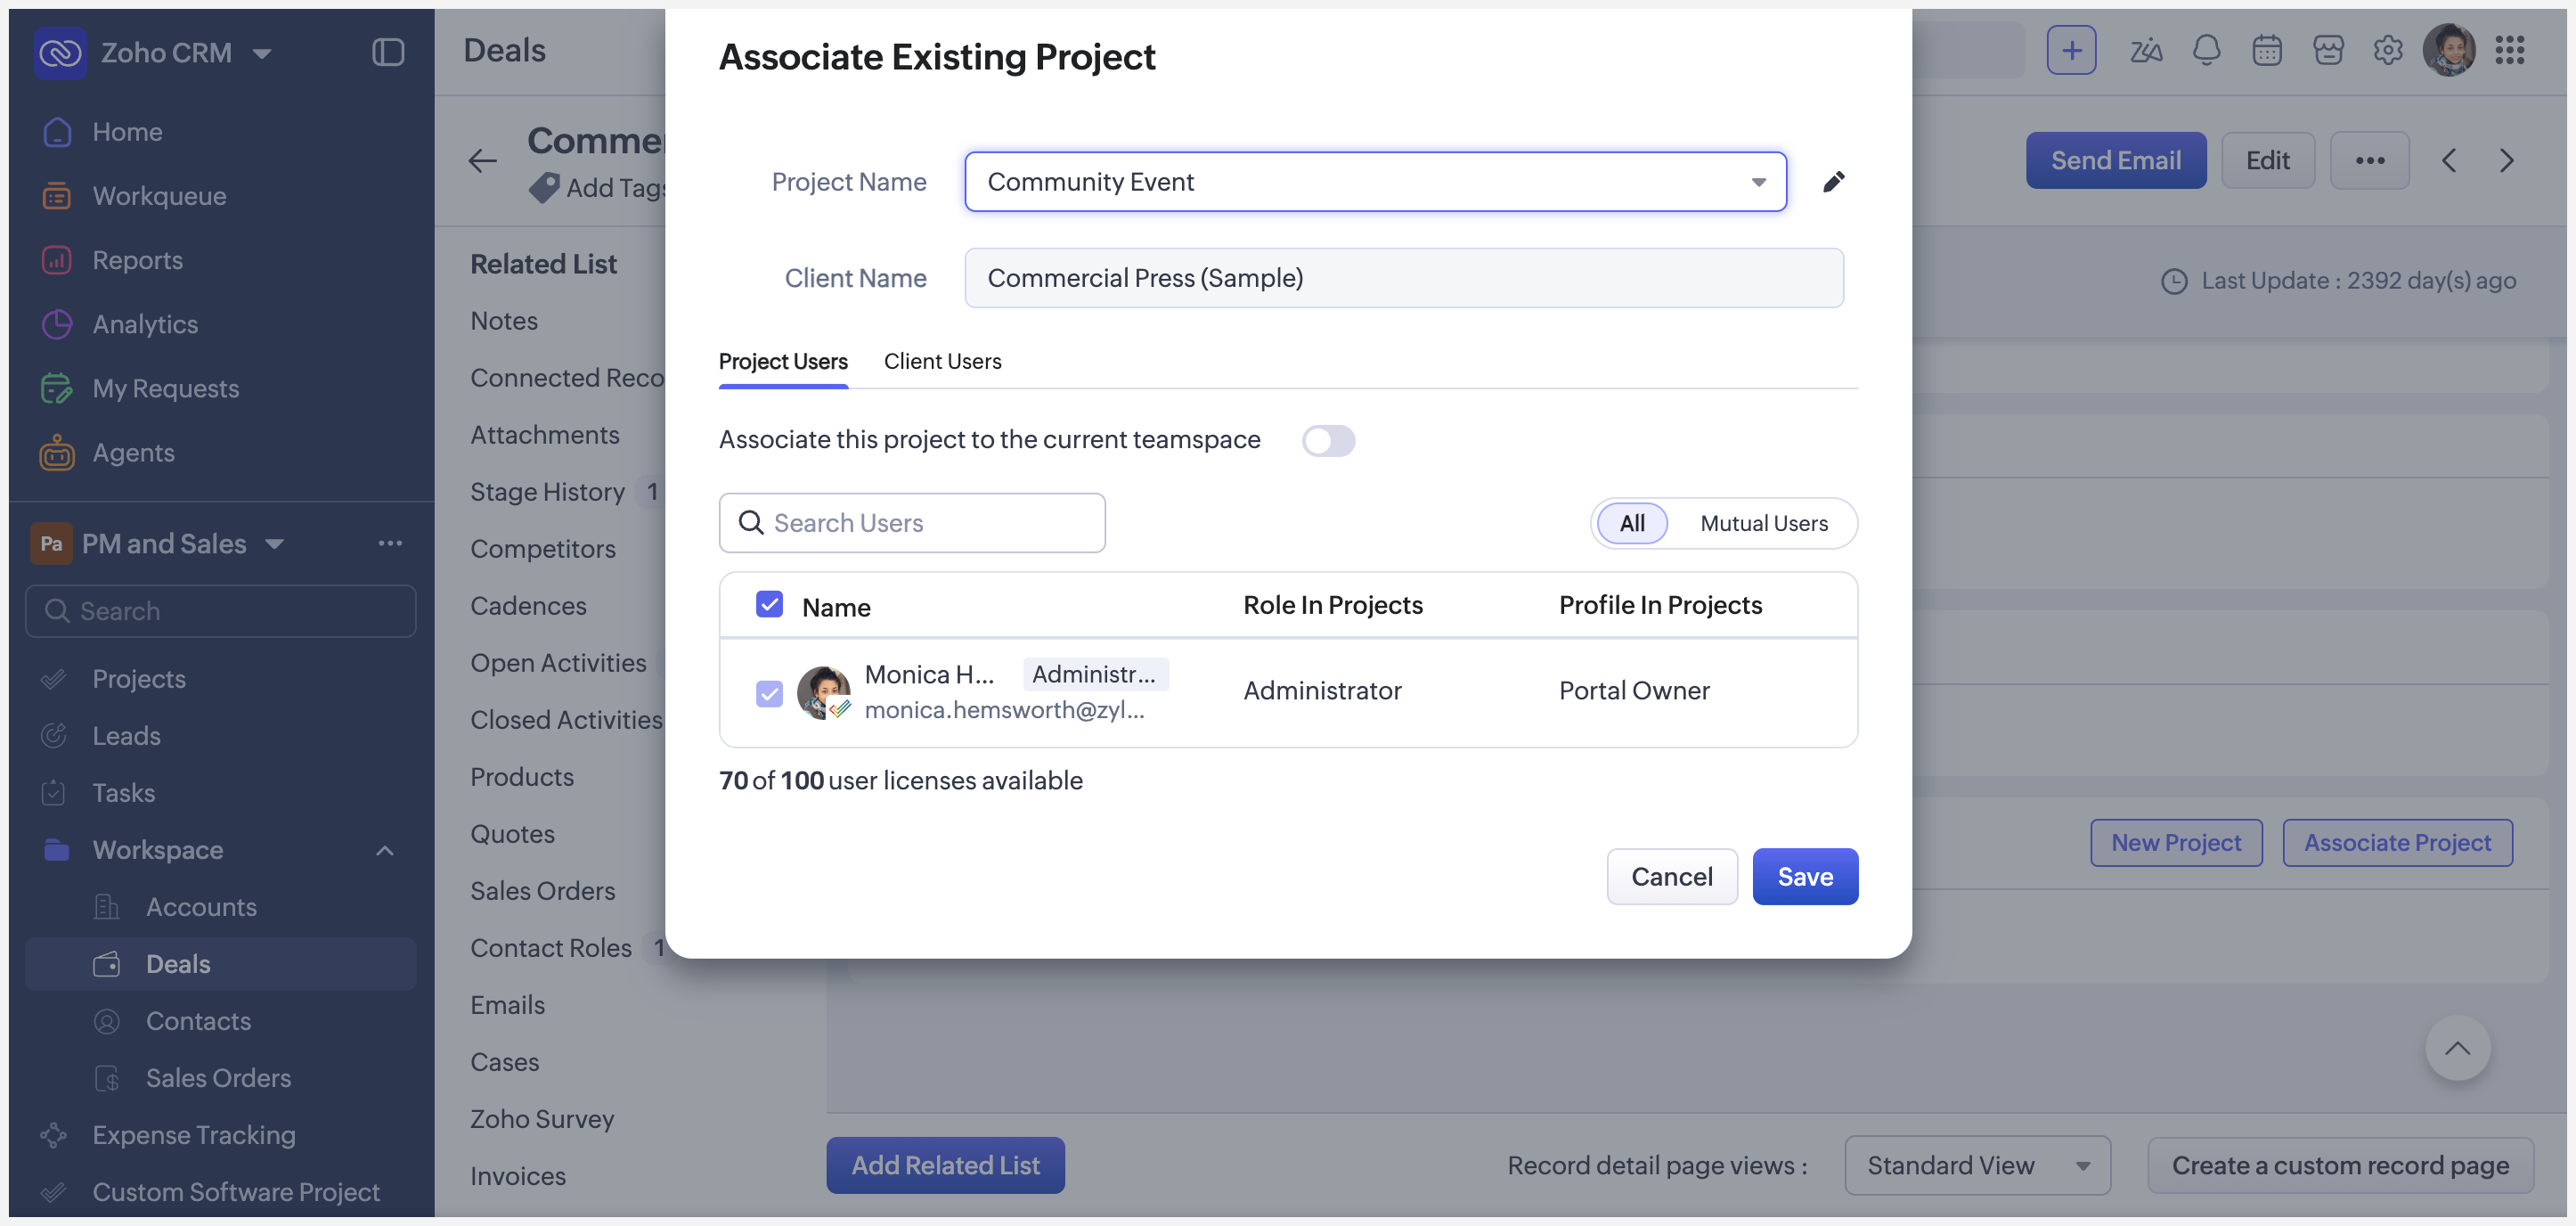Open Tasks in the sidebar
This screenshot has height=1226, width=2576.
pos(123,792)
